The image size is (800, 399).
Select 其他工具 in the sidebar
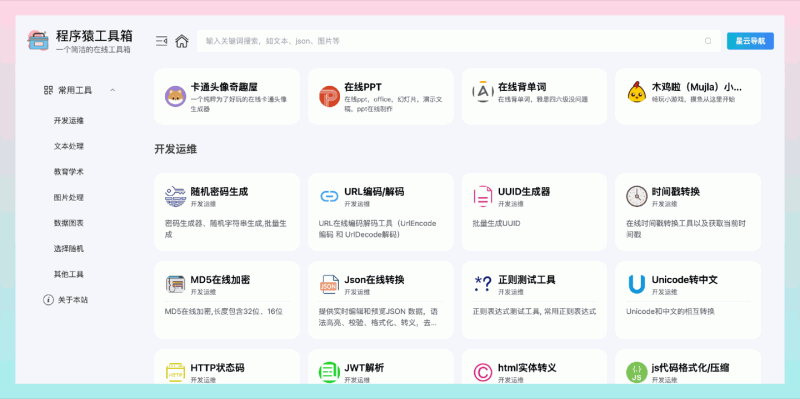pyautogui.click(x=69, y=274)
